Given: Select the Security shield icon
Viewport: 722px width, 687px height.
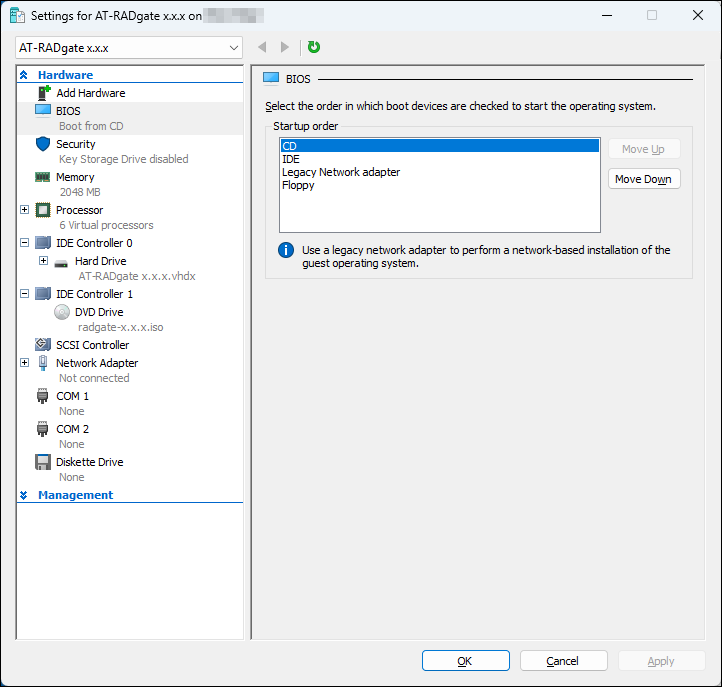Looking at the screenshot, I should 43,144.
